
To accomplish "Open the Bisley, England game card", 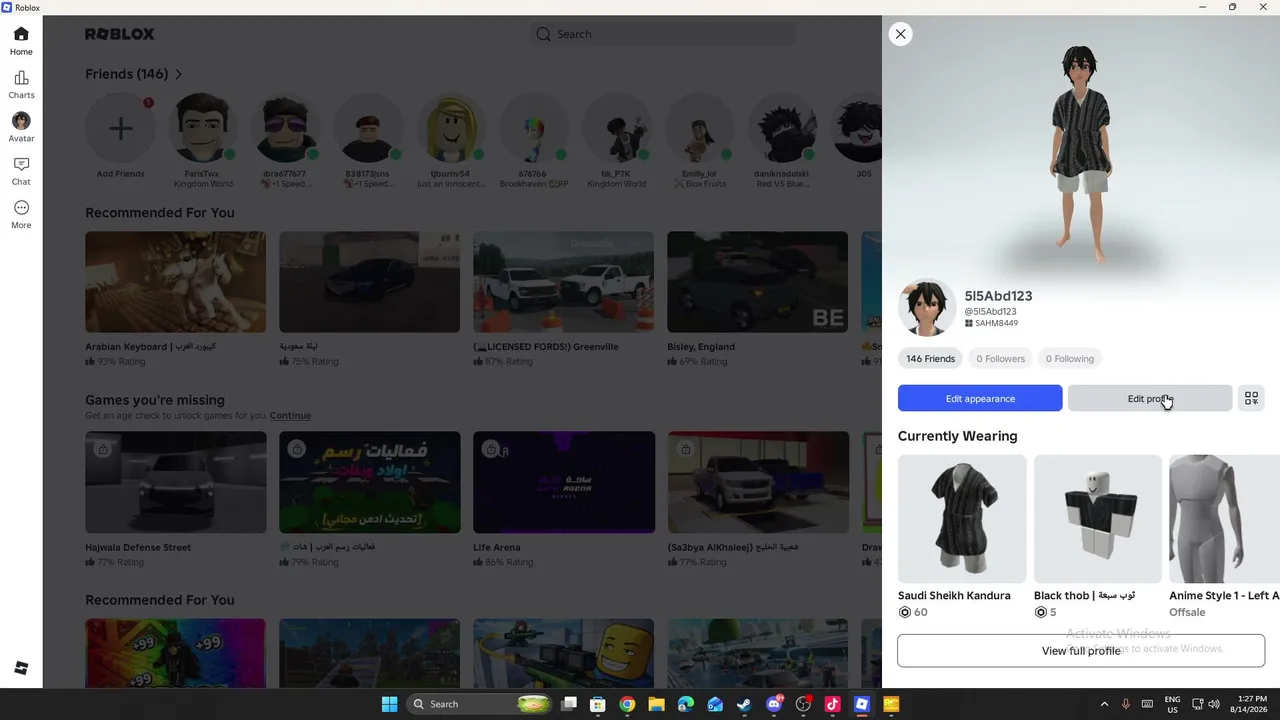I will click(758, 300).
